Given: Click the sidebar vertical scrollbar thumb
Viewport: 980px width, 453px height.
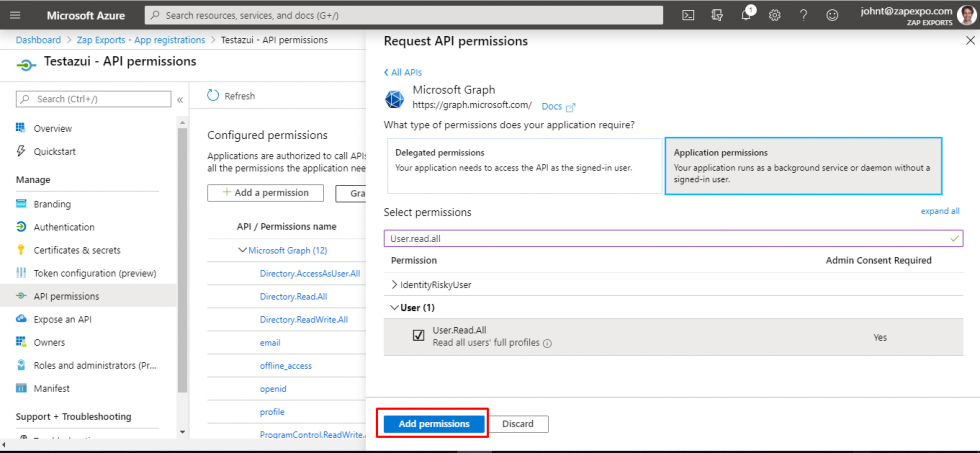Looking at the screenshot, I should (182, 259).
